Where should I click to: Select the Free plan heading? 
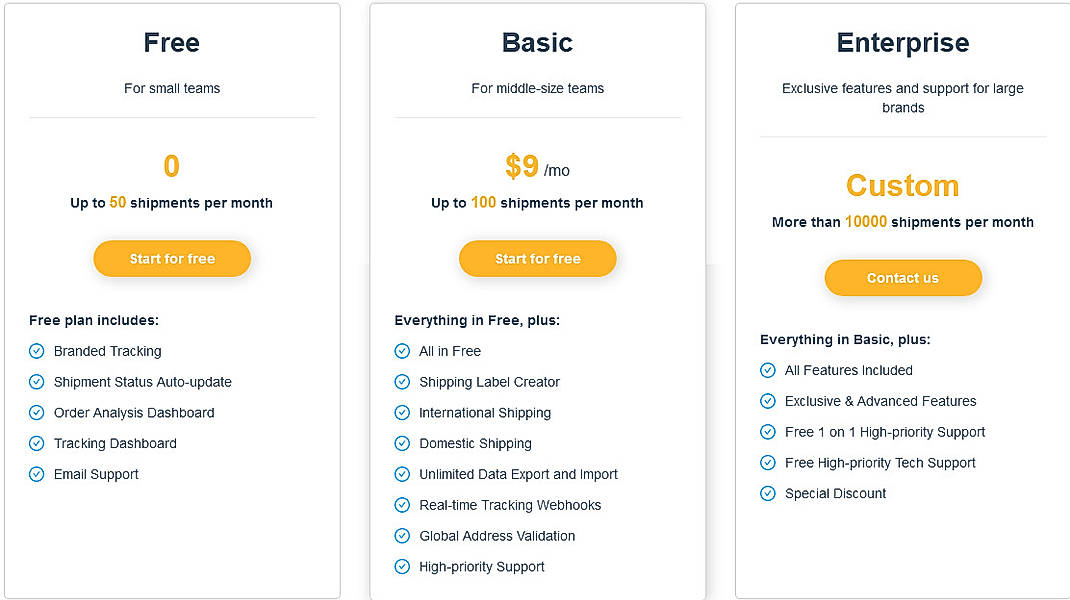171,43
